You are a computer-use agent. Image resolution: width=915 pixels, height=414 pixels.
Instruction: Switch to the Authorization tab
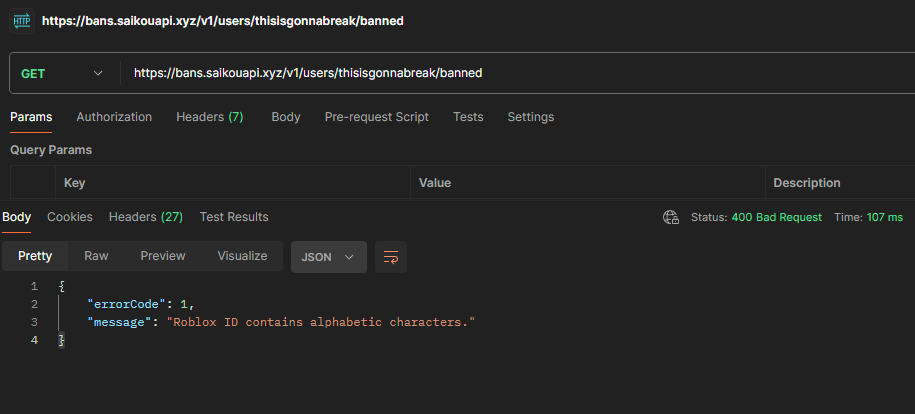114,117
